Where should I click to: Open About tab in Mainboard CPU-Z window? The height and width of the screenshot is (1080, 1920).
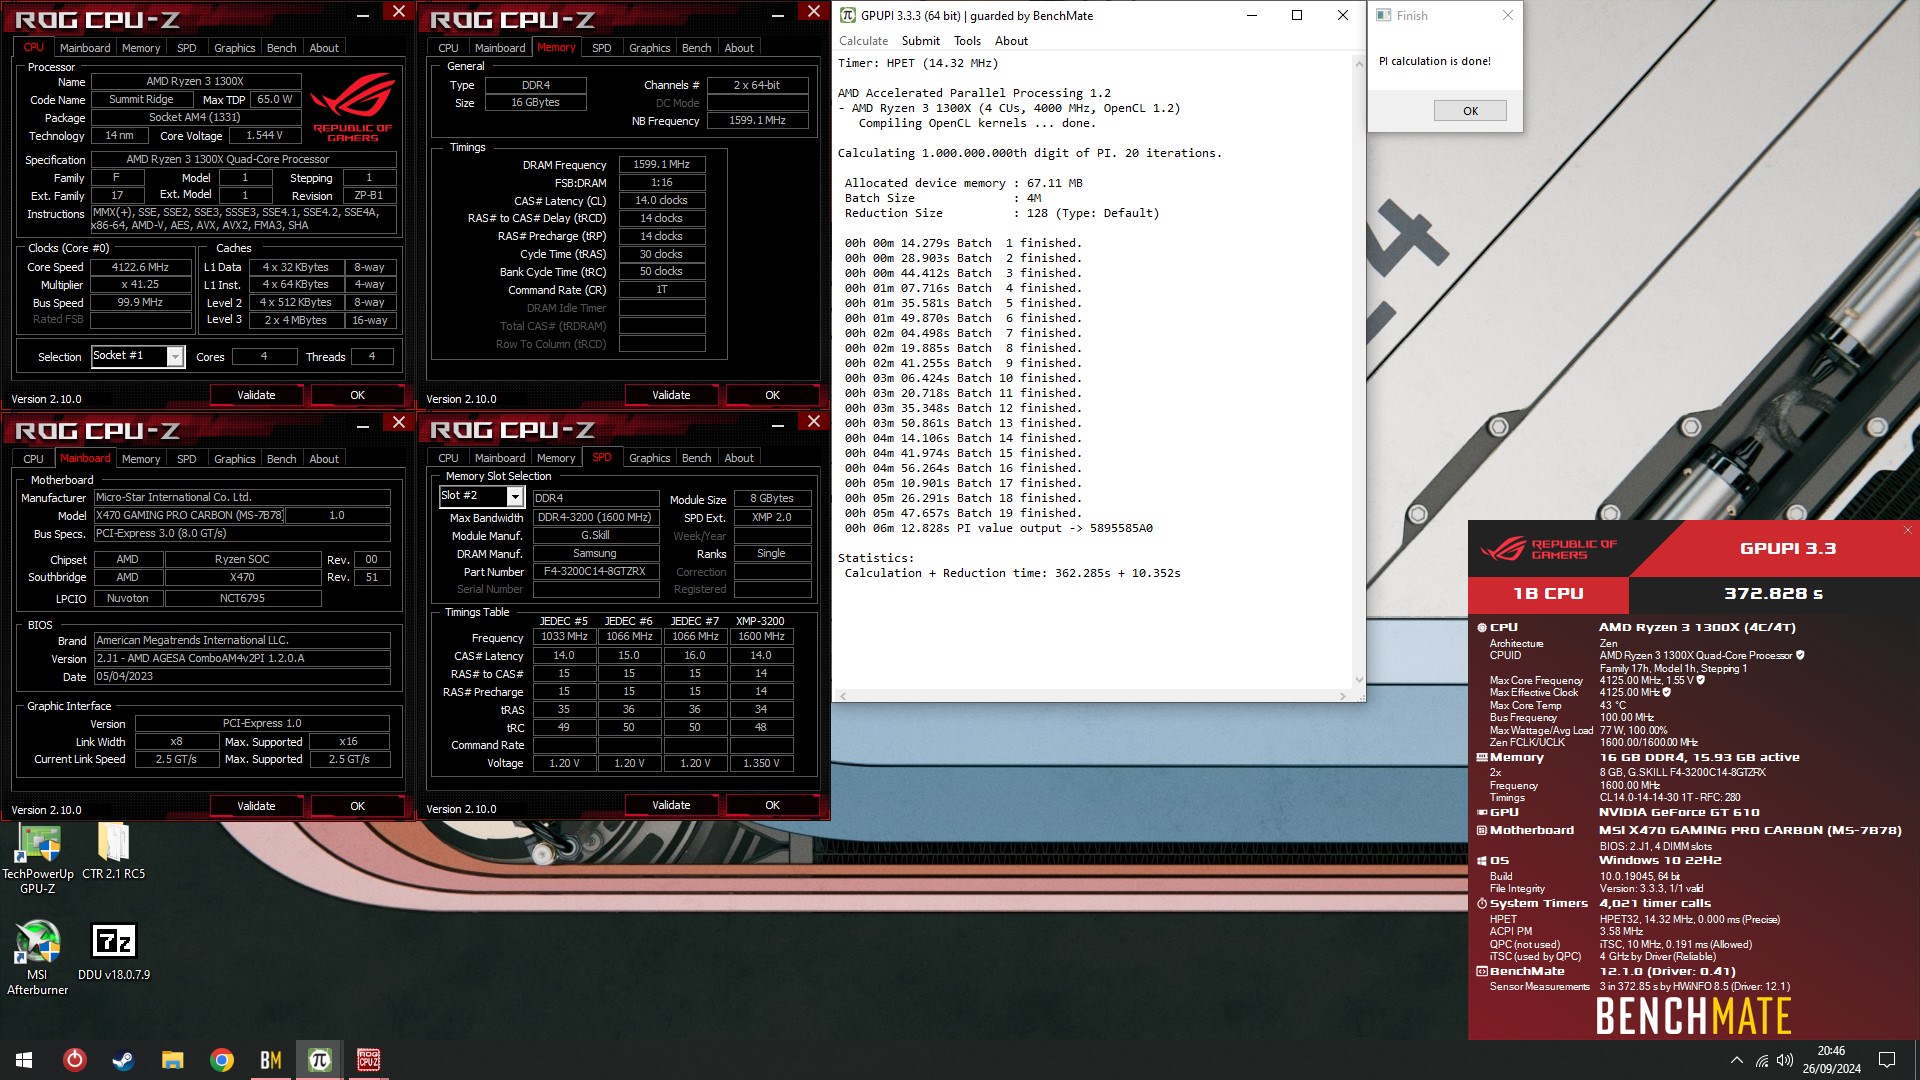click(x=324, y=459)
